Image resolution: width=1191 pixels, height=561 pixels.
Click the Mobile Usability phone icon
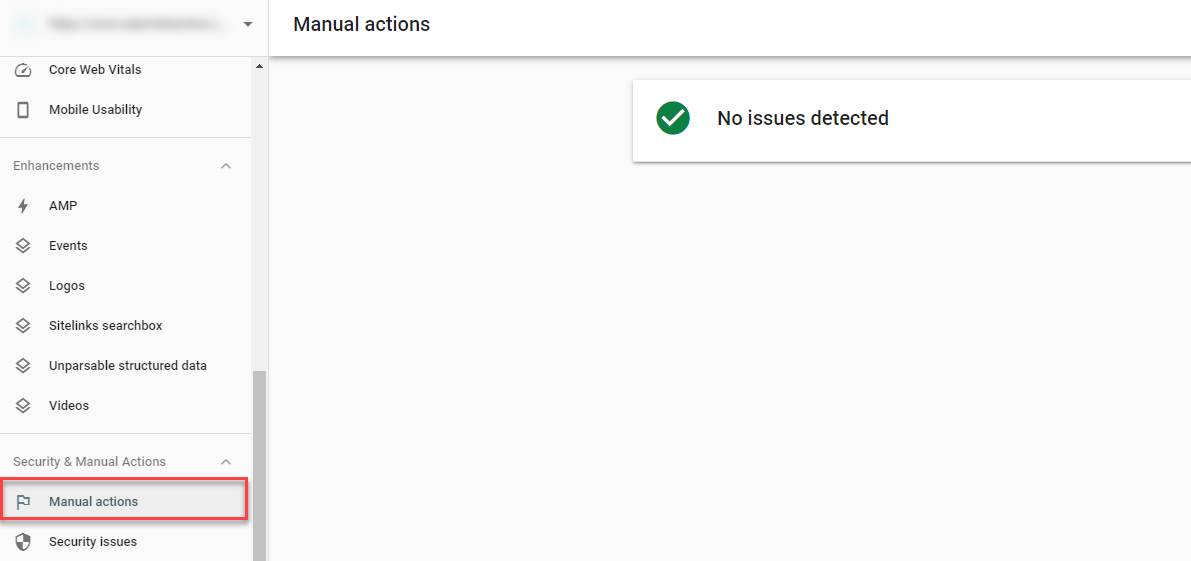pyautogui.click(x=23, y=110)
